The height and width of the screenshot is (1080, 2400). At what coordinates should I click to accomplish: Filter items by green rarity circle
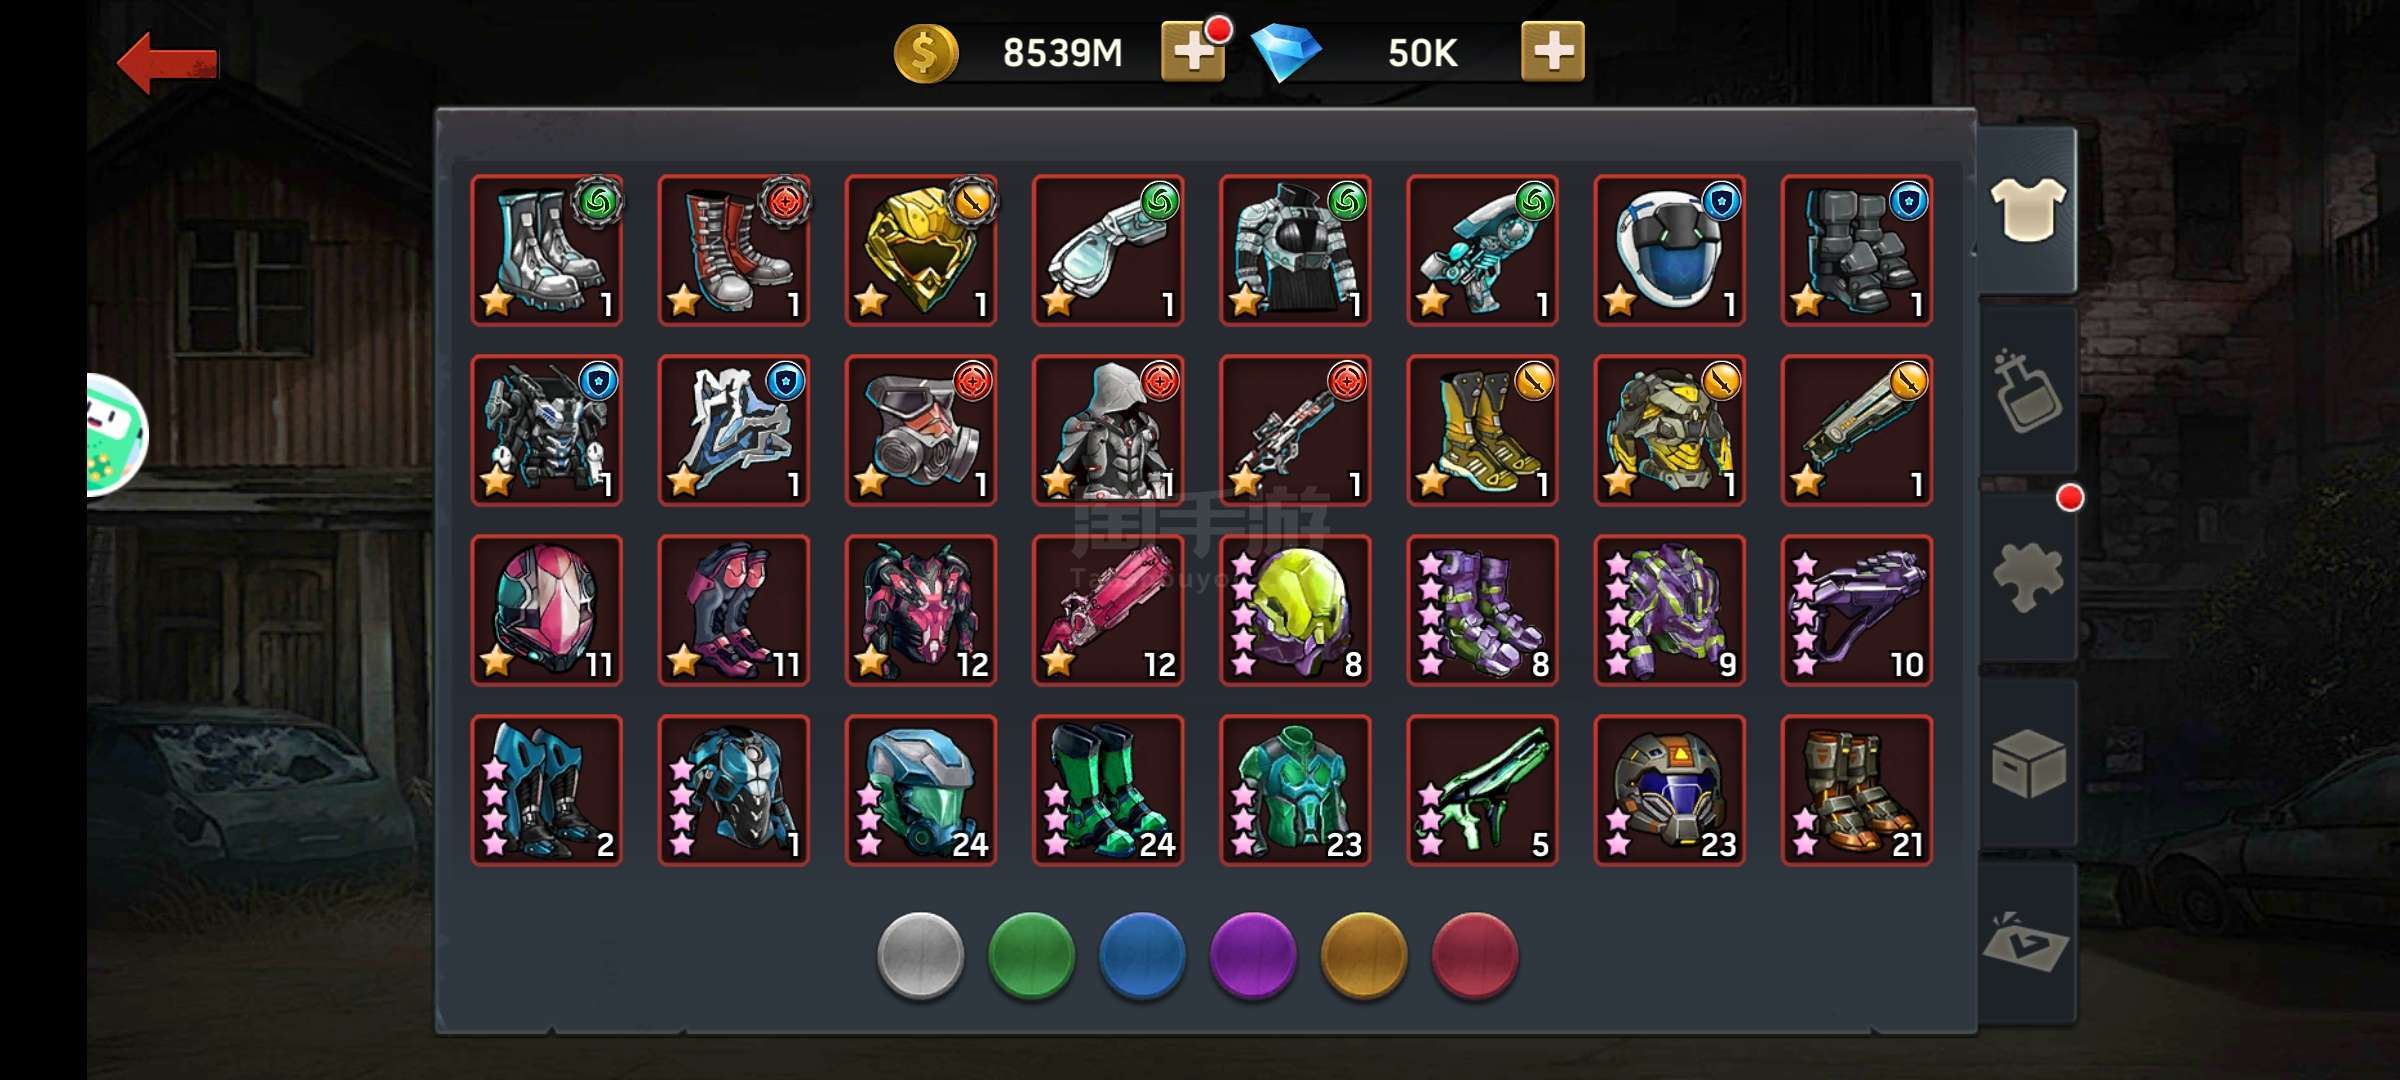tap(1031, 955)
